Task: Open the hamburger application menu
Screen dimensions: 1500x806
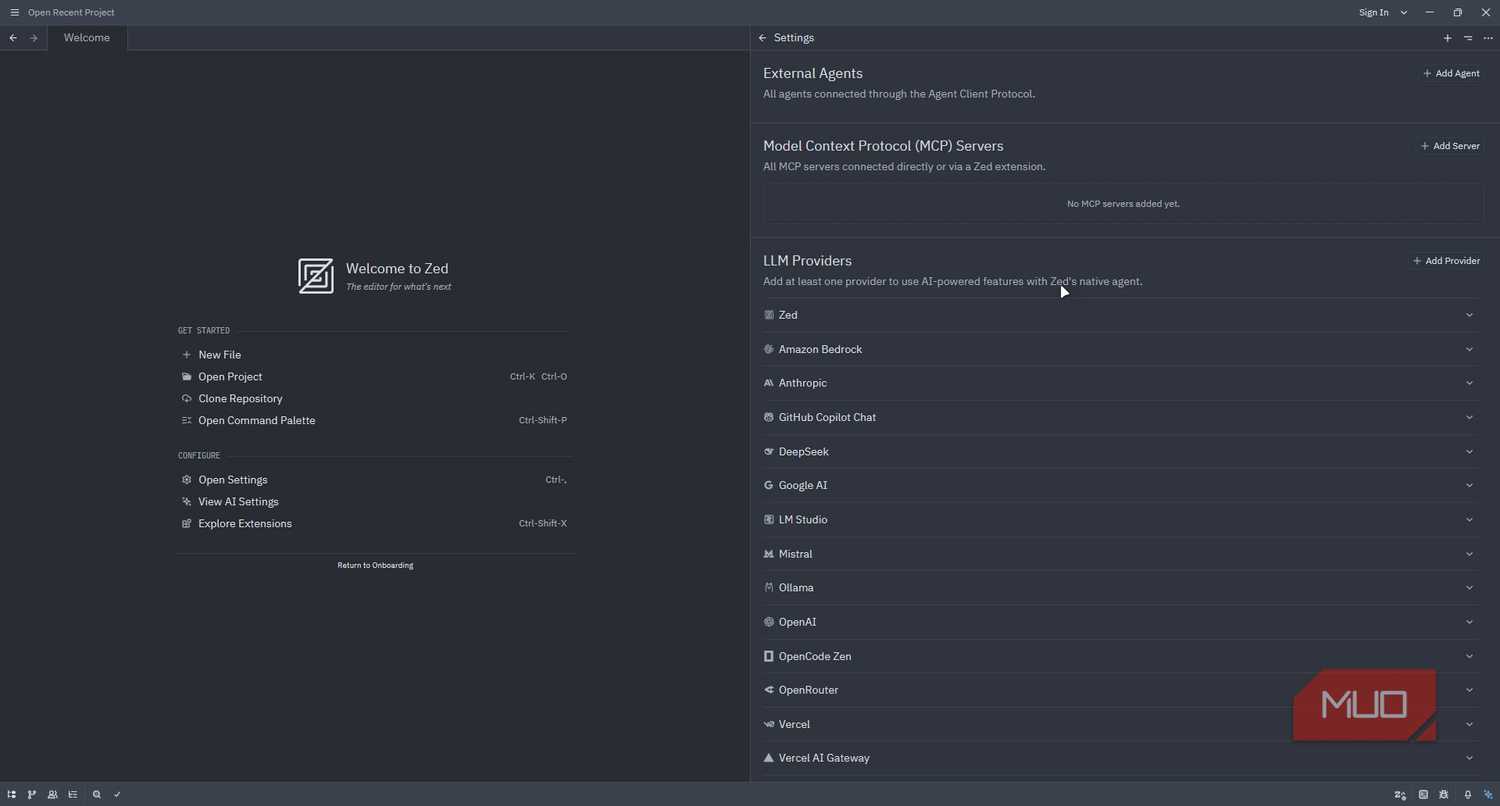Action: [x=14, y=12]
